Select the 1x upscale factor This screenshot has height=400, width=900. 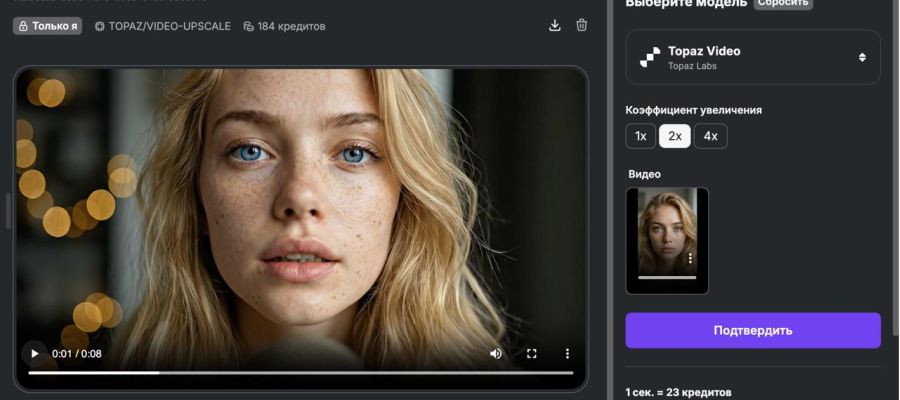tap(641, 137)
